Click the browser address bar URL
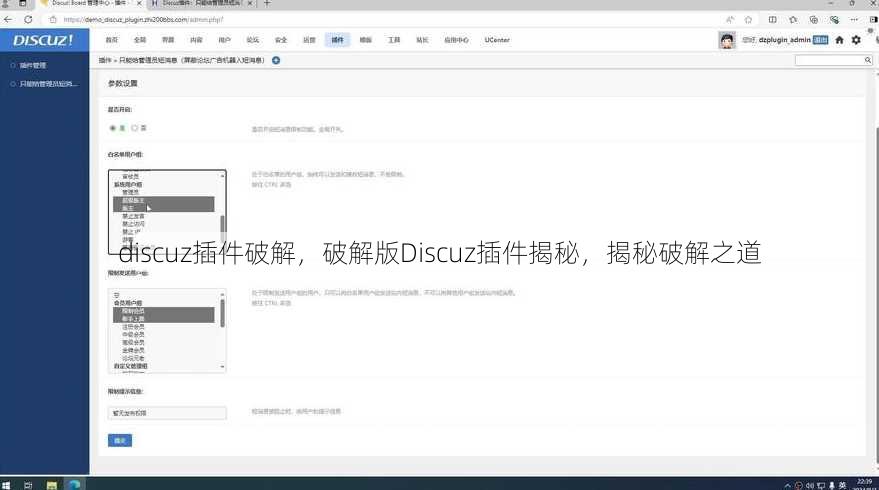The height and width of the screenshot is (490, 879). [x=143, y=20]
